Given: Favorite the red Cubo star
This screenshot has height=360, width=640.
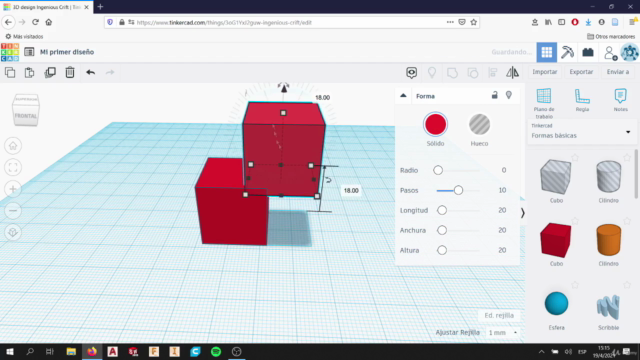Looking at the screenshot, I should (x=575, y=221).
